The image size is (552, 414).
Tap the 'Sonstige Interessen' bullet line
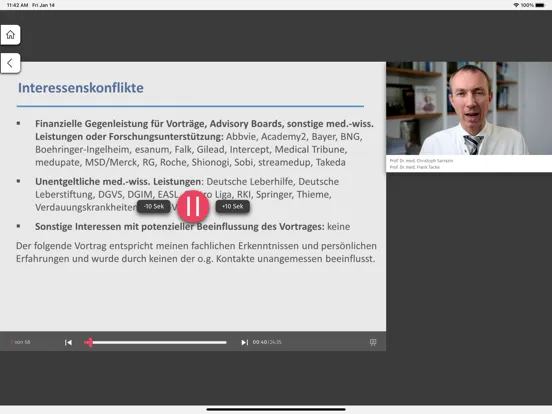click(192, 226)
